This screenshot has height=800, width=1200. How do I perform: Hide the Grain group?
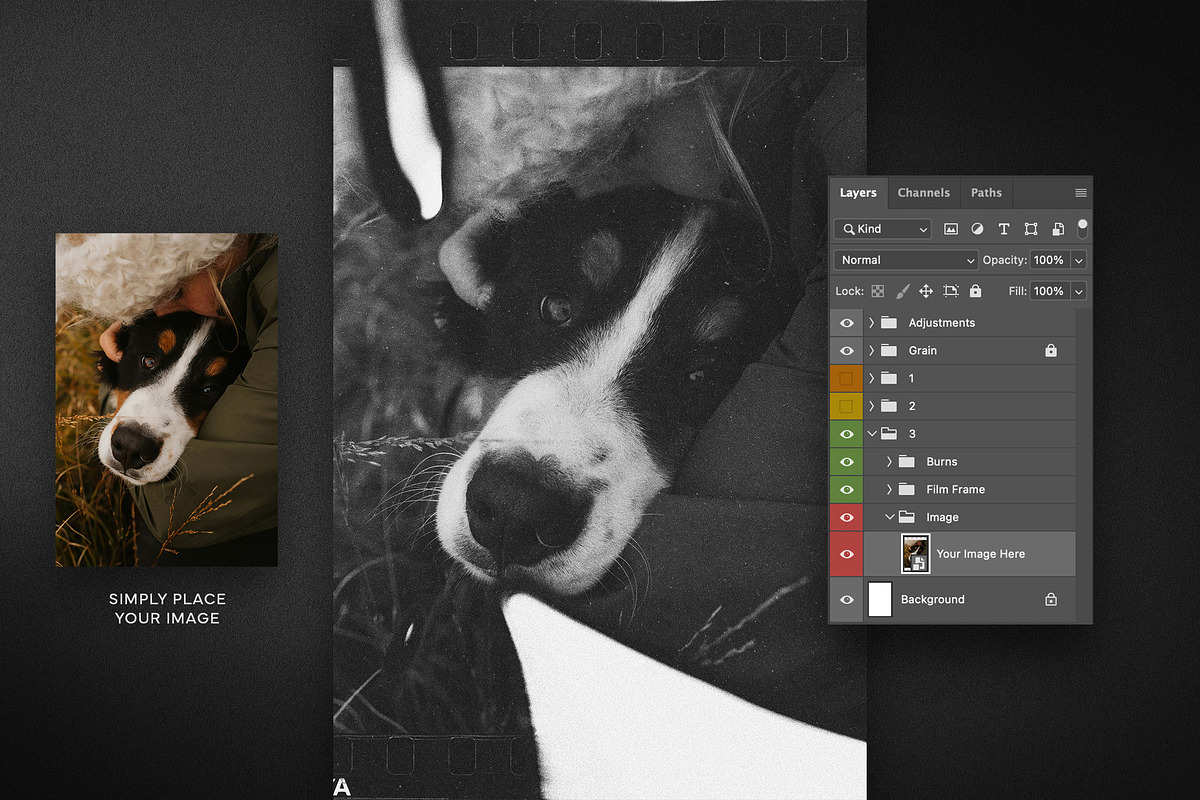tap(847, 351)
